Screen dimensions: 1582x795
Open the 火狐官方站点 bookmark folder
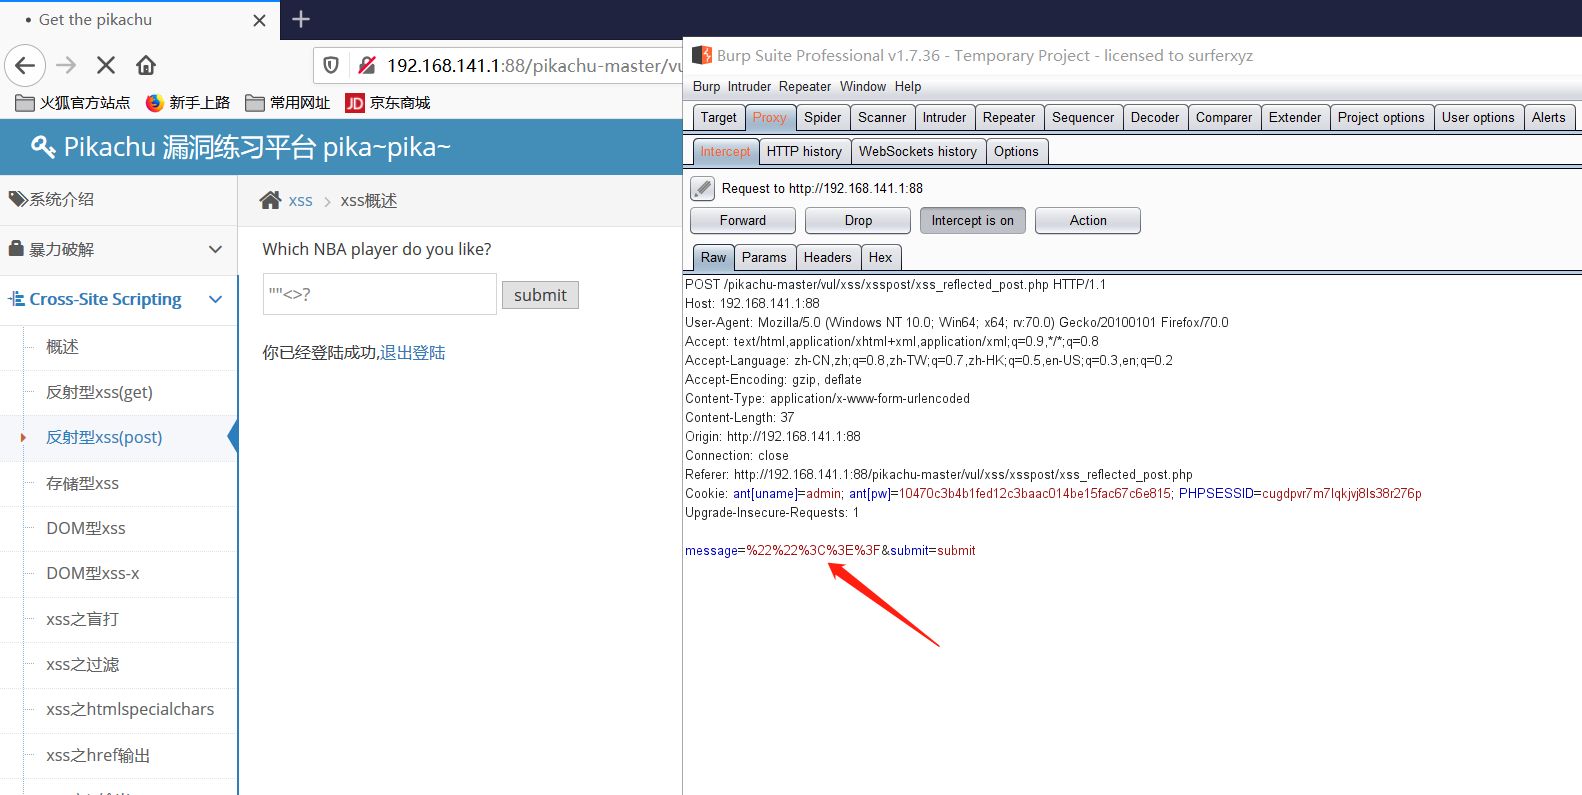(x=73, y=102)
